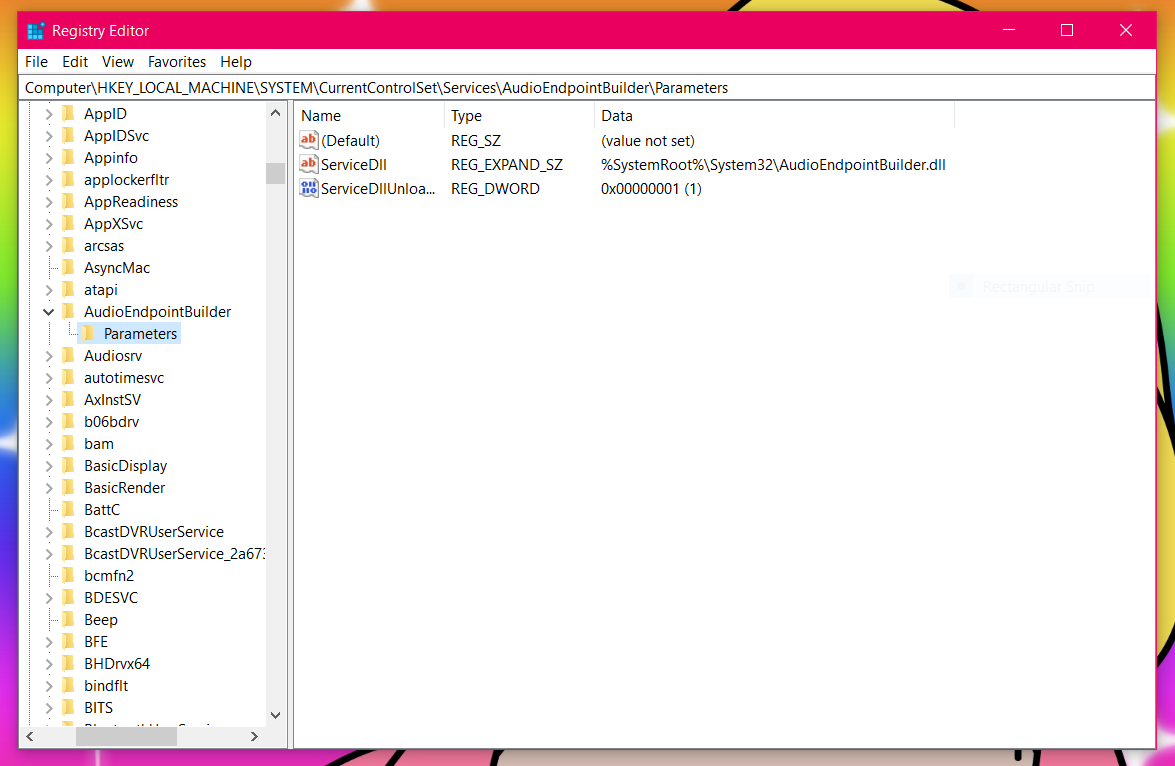Screen dimensions: 1175x766
Task: Click the AppID folder icon
Action: (69, 113)
